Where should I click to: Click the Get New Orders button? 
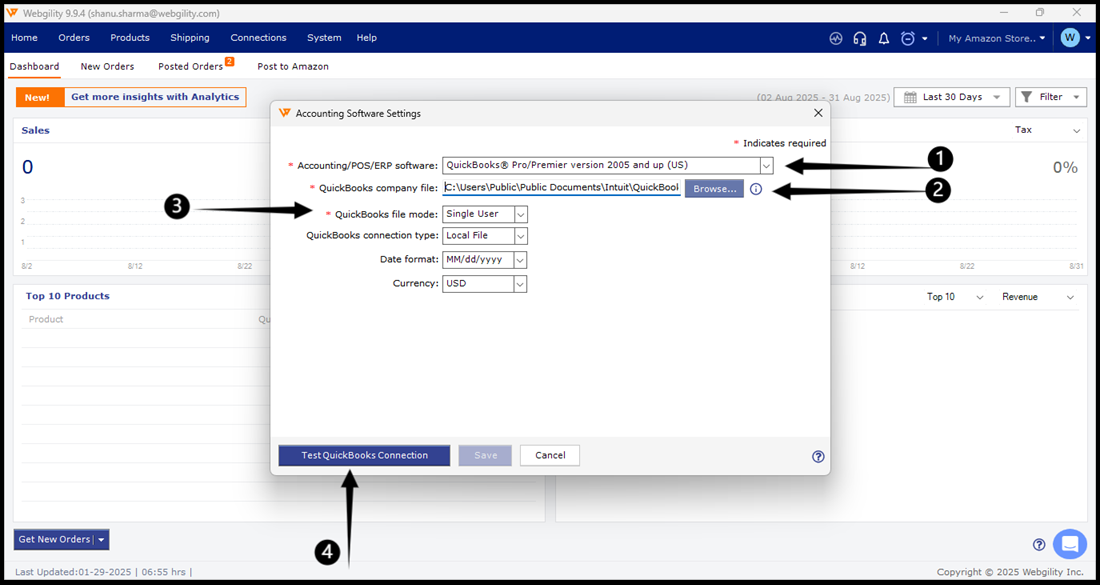54,539
